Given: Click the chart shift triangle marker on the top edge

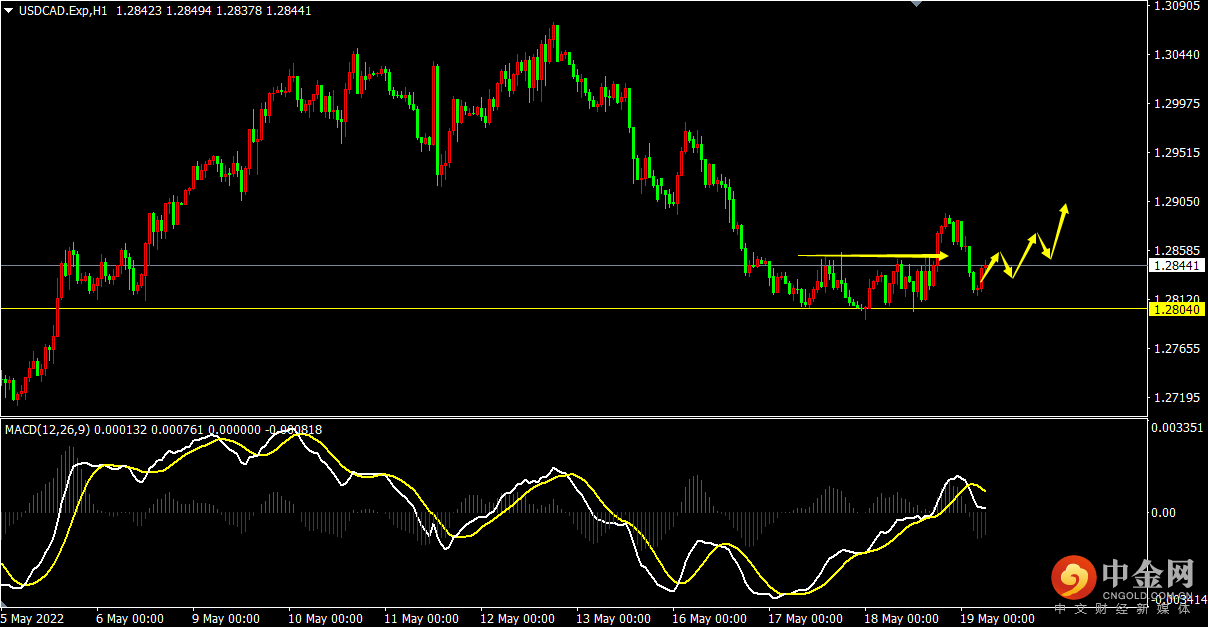Looking at the screenshot, I should point(917,4).
